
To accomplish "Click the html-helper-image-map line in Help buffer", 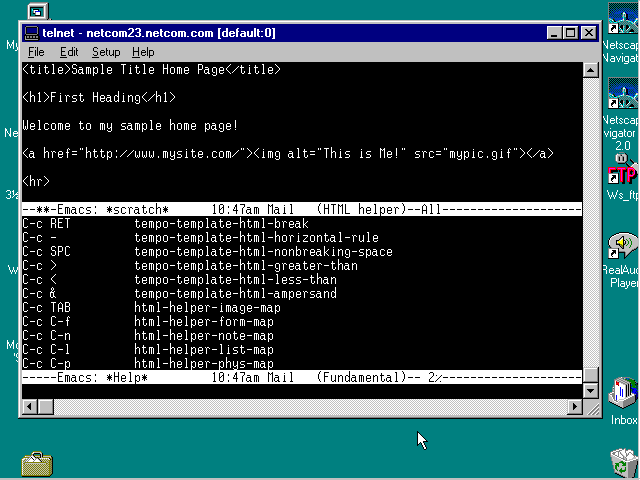I will pyautogui.click(x=206, y=308).
